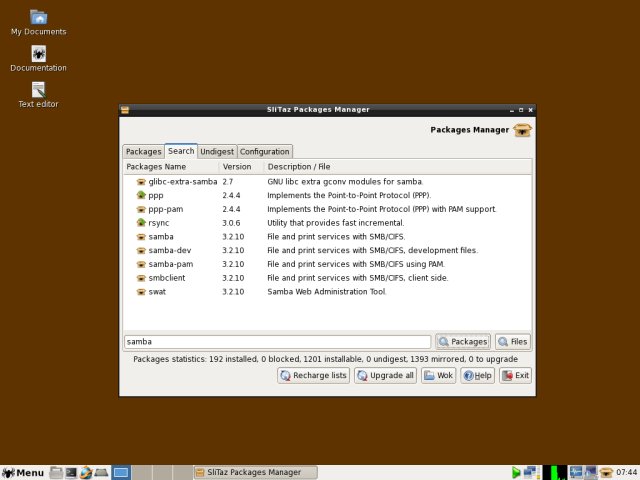Click the package box icon beside glibc-extra-samba
Screen dimensions: 640x480
pyautogui.click(x=141, y=182)
